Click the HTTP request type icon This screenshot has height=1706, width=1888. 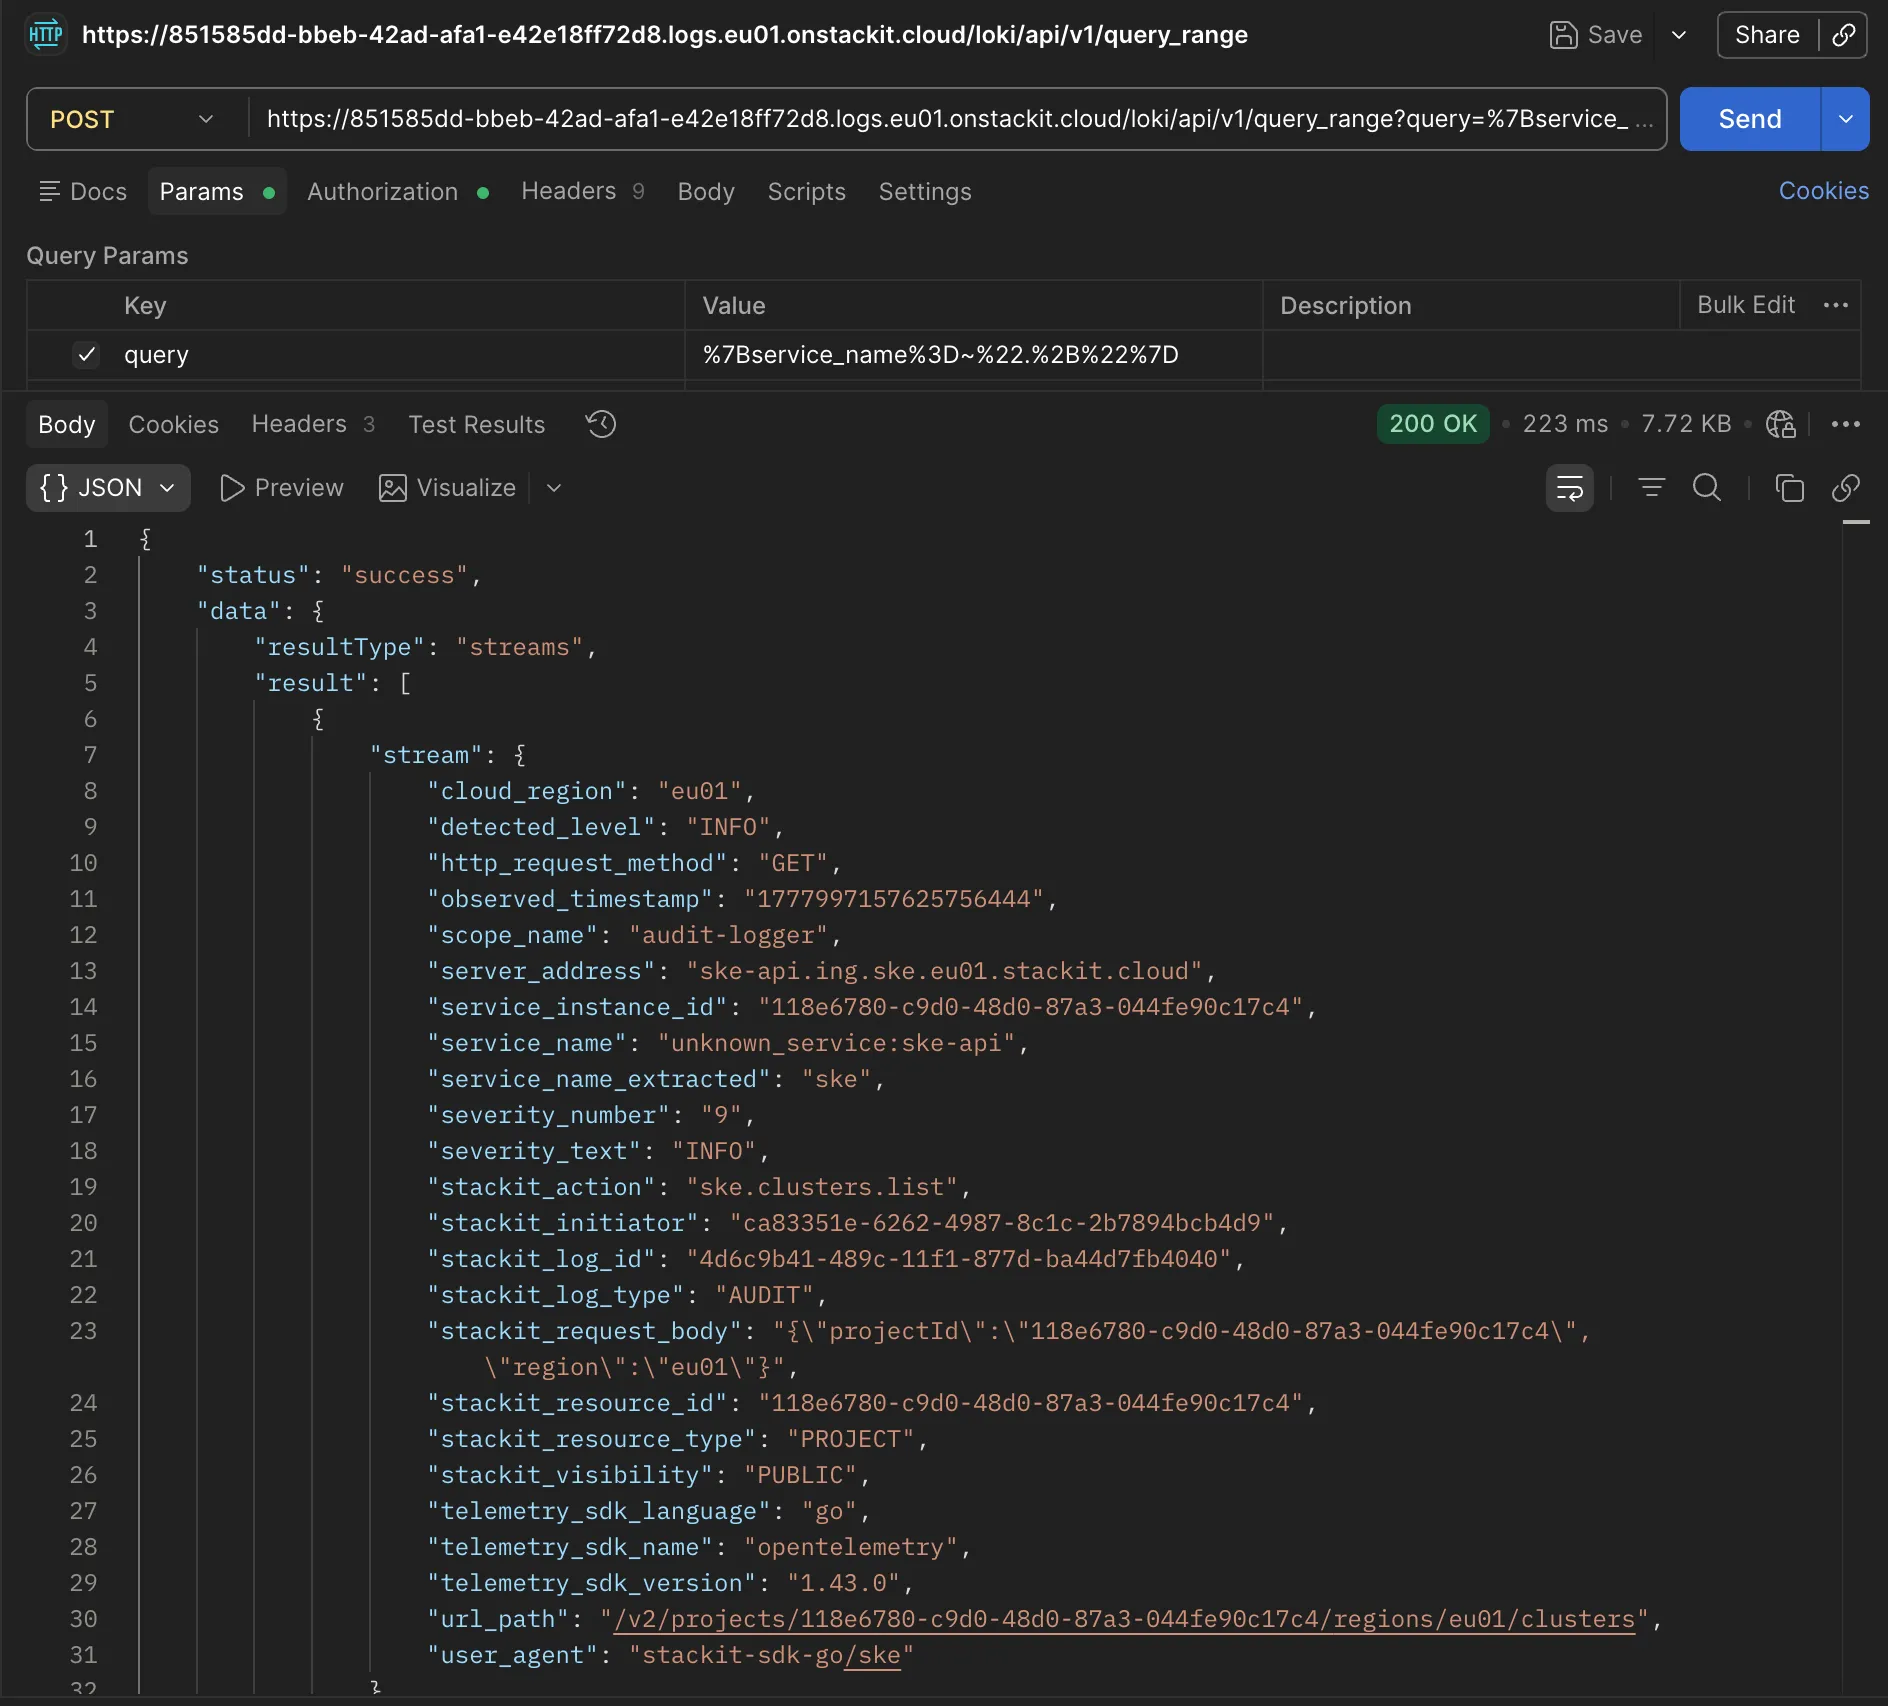tap(45, 35)
